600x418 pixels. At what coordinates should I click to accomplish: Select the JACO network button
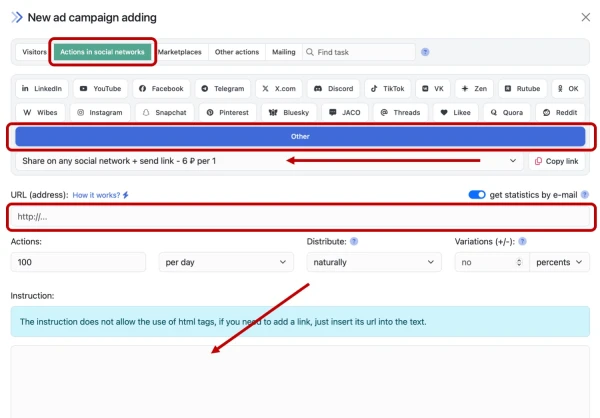tap(345, 113)
